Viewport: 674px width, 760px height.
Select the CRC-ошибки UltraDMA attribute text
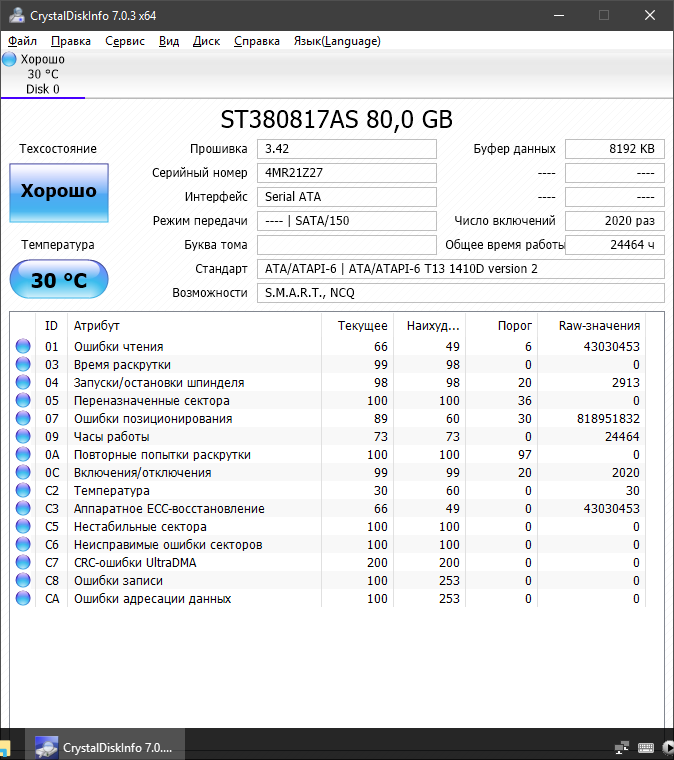coord(135,563)
